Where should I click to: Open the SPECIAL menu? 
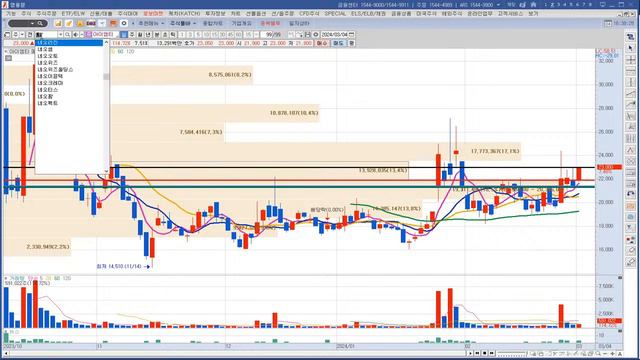tap(335, 13)
